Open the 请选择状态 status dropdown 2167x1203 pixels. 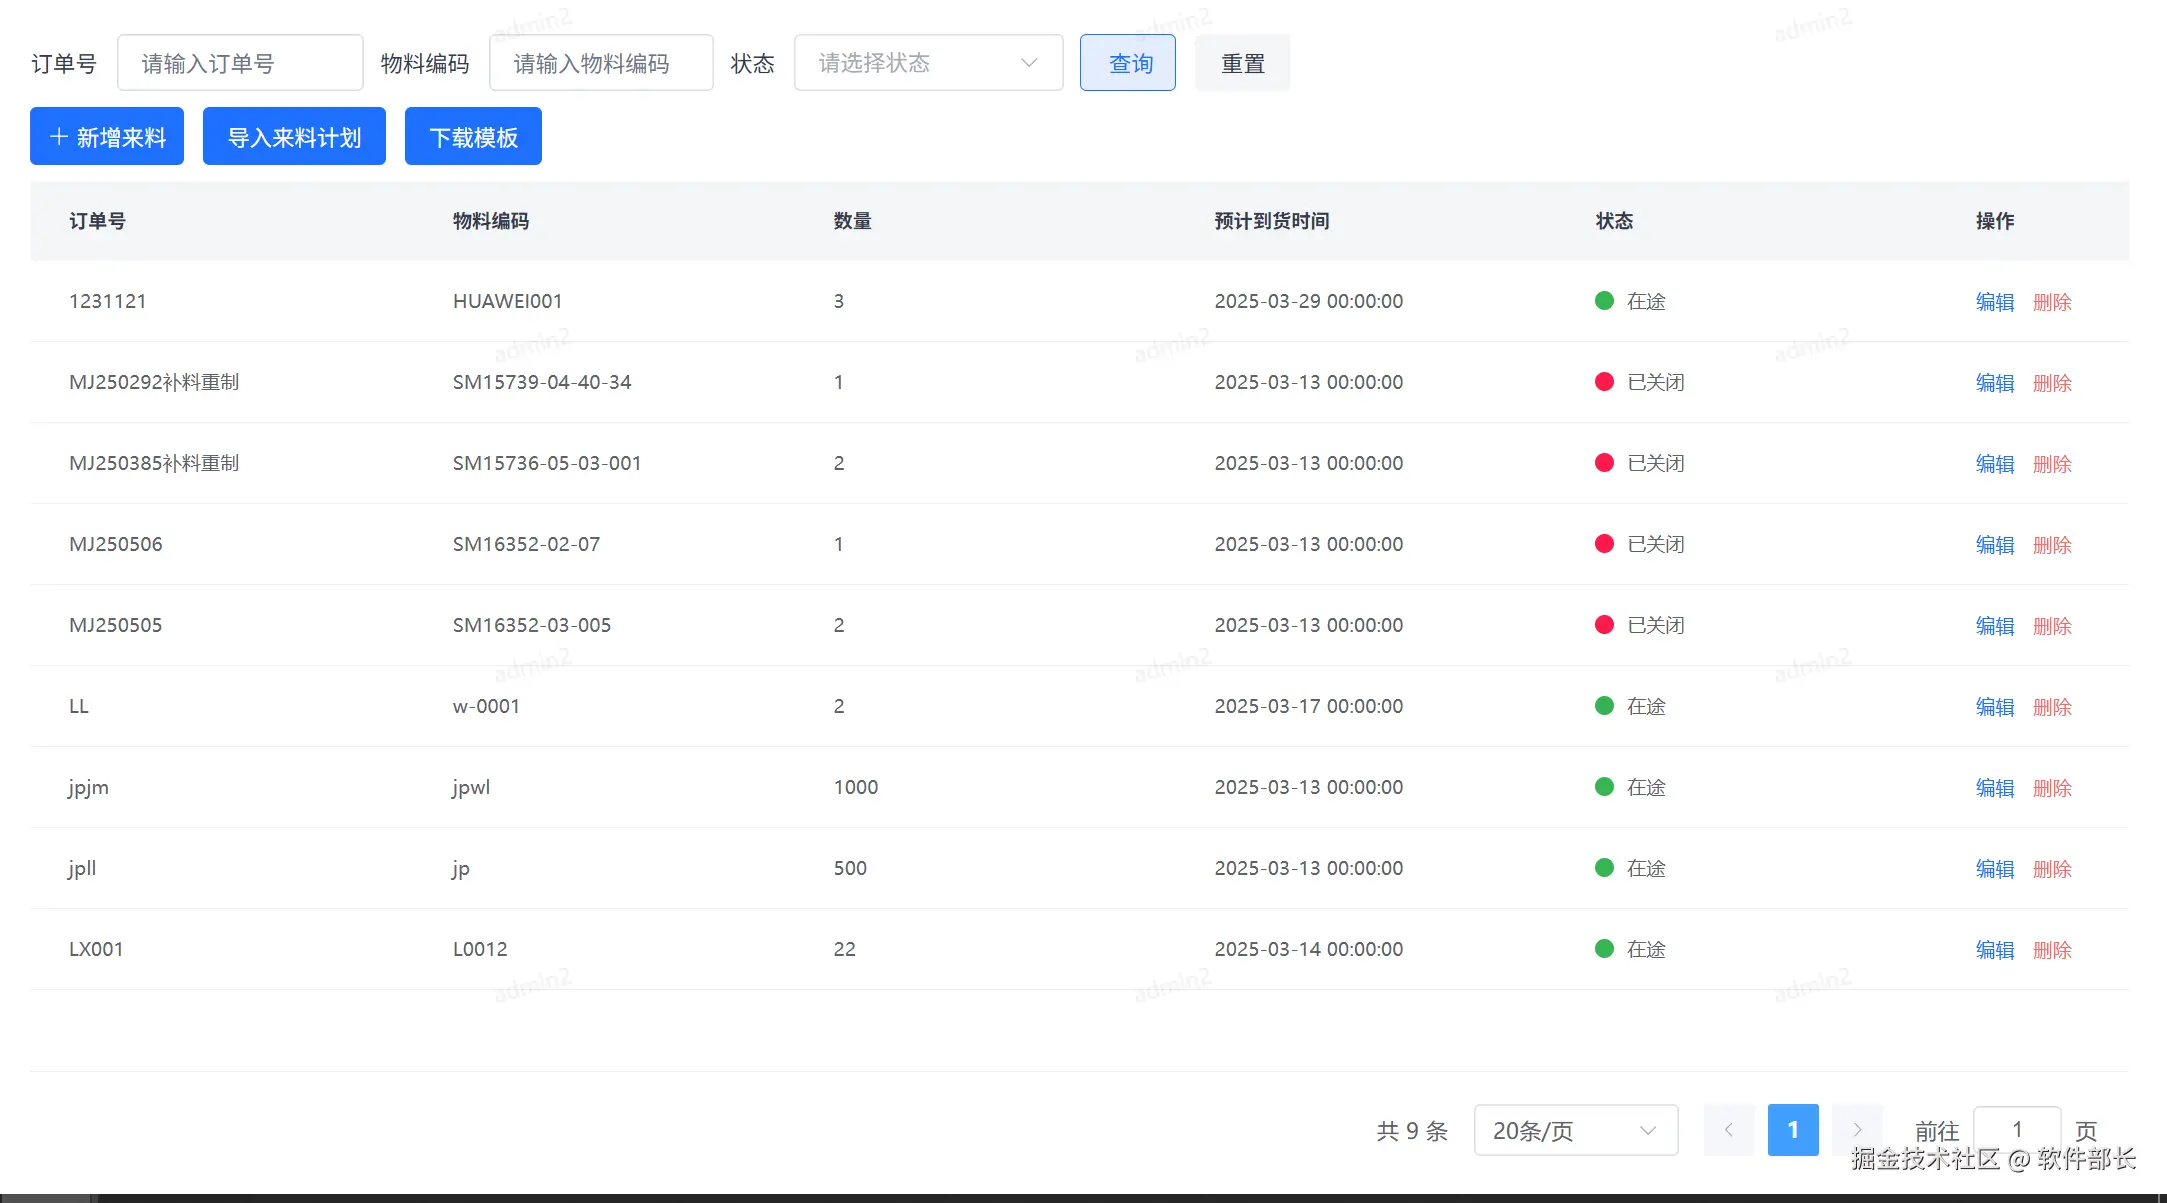point(927,63)
